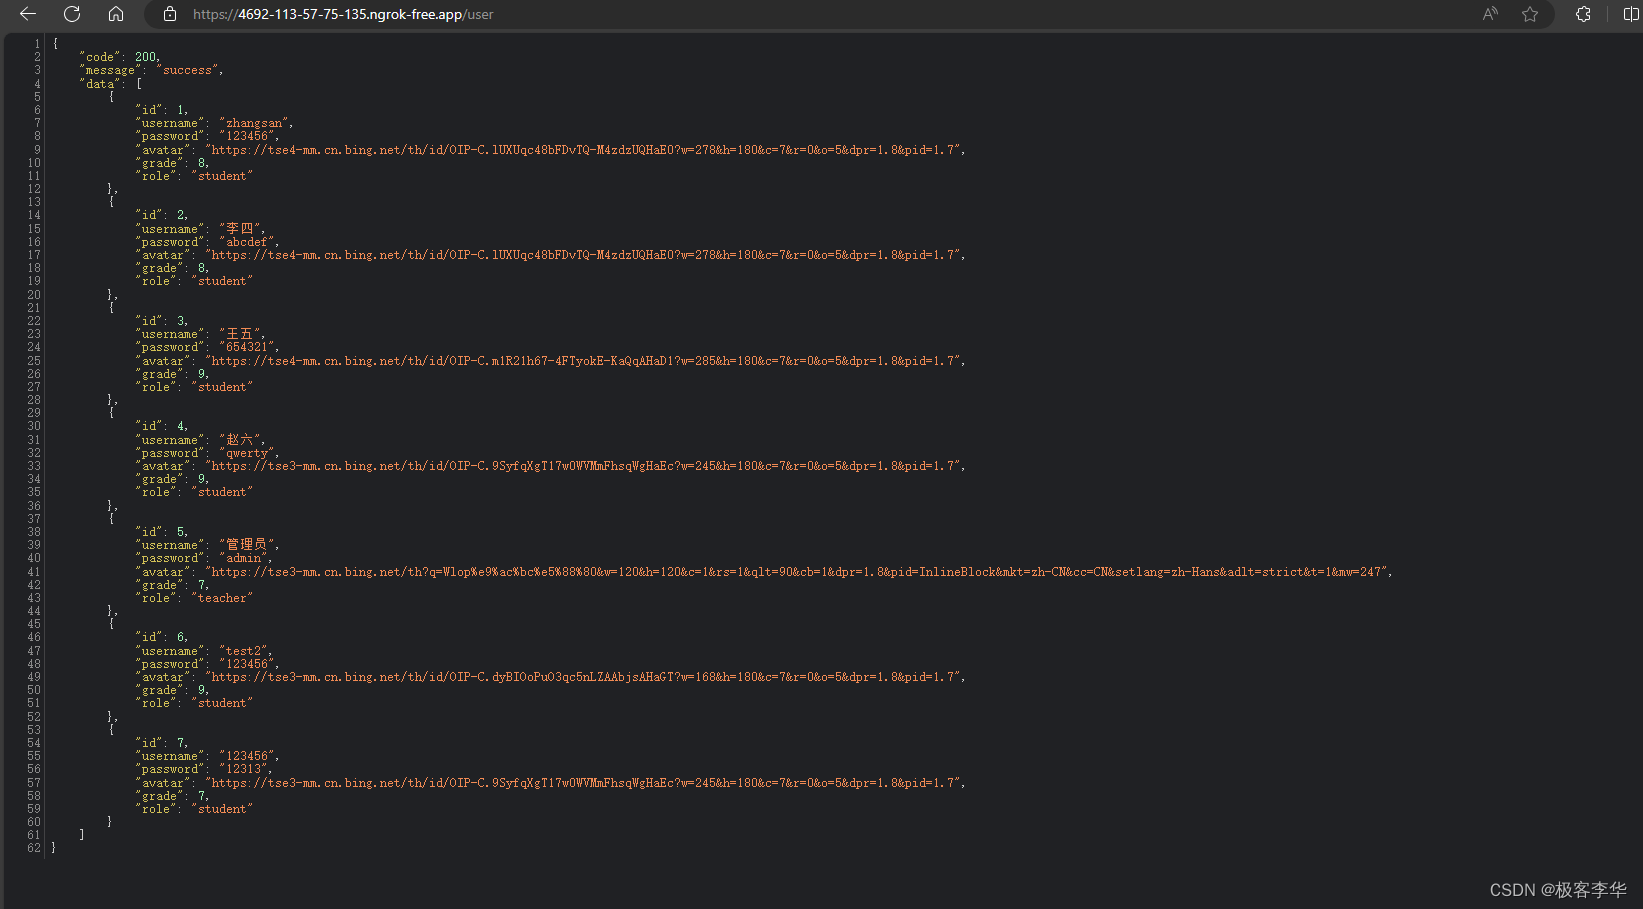Click the avatar URL on line 33
The width and height of the screenshot is (1643, 909).
[x=583, y=466]
